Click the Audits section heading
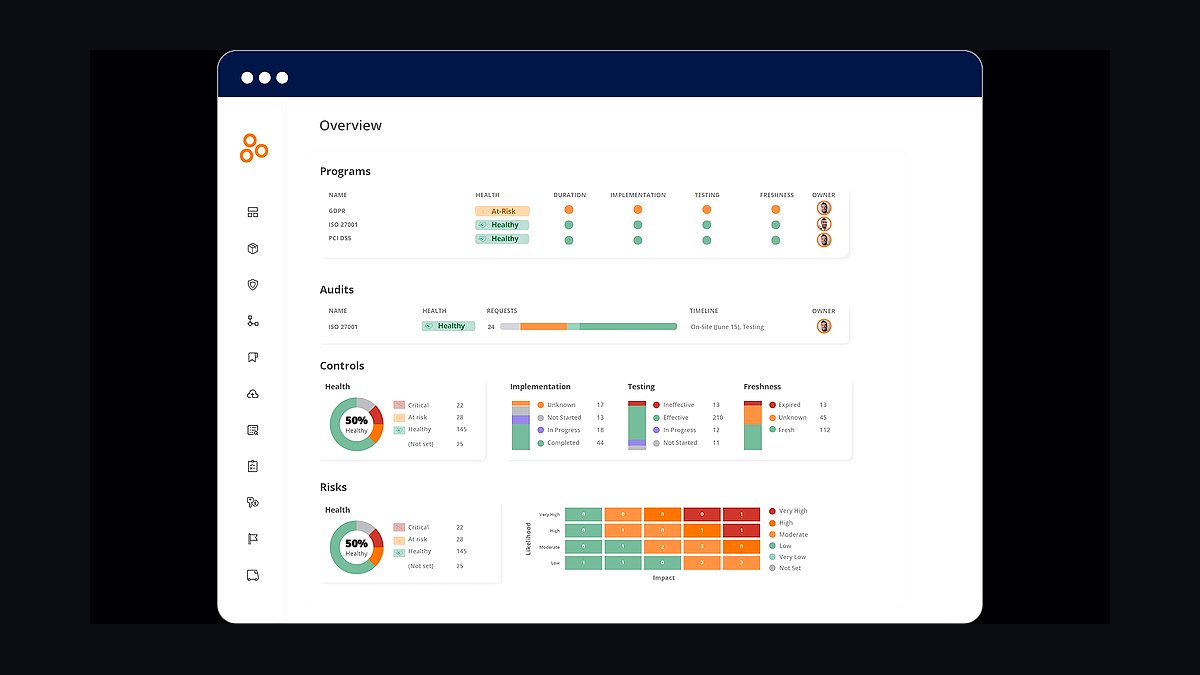The image size is (1200, 675). pos(337,290)
